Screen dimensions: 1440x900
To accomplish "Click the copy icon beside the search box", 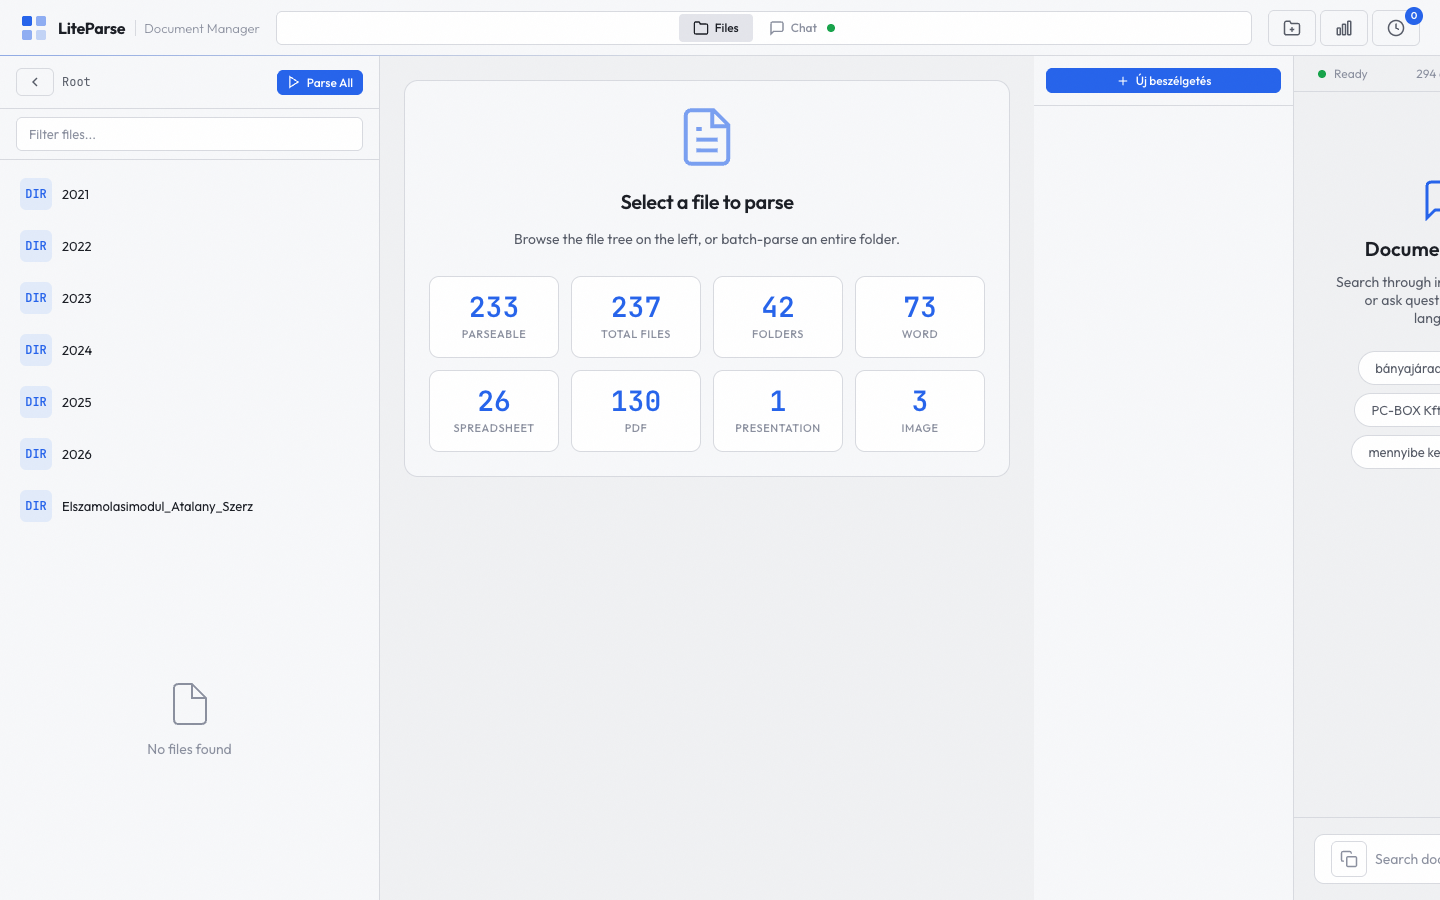I will (1349, 859).
